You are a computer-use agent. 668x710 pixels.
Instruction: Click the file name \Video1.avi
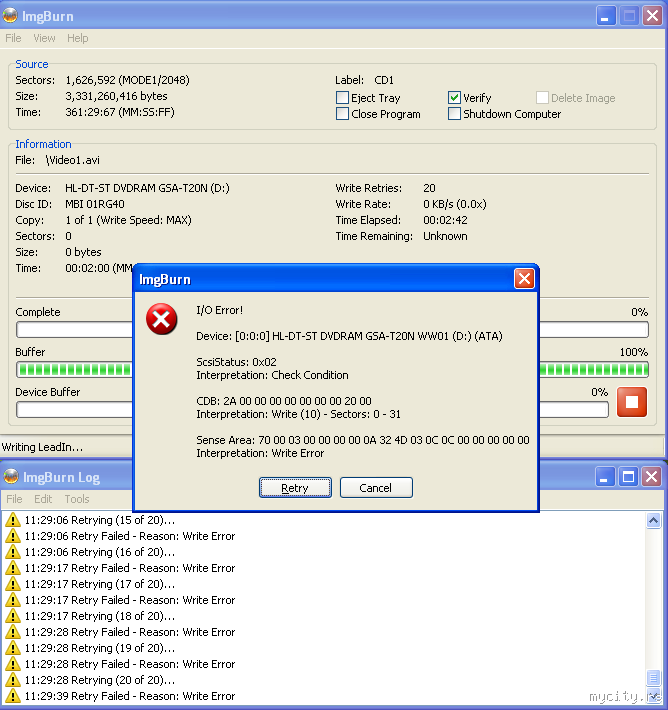72,160
